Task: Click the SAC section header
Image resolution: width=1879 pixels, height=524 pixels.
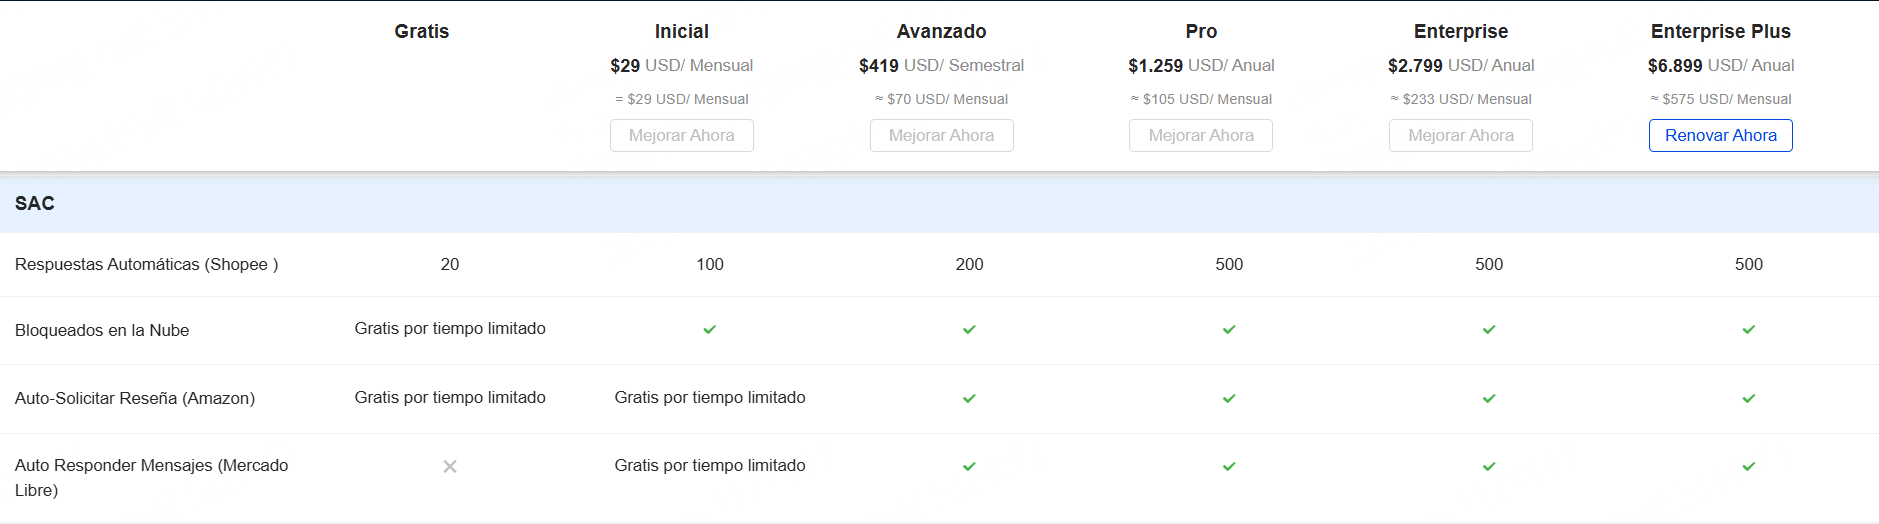Action: pyautogui.click(x=35, y=203)
